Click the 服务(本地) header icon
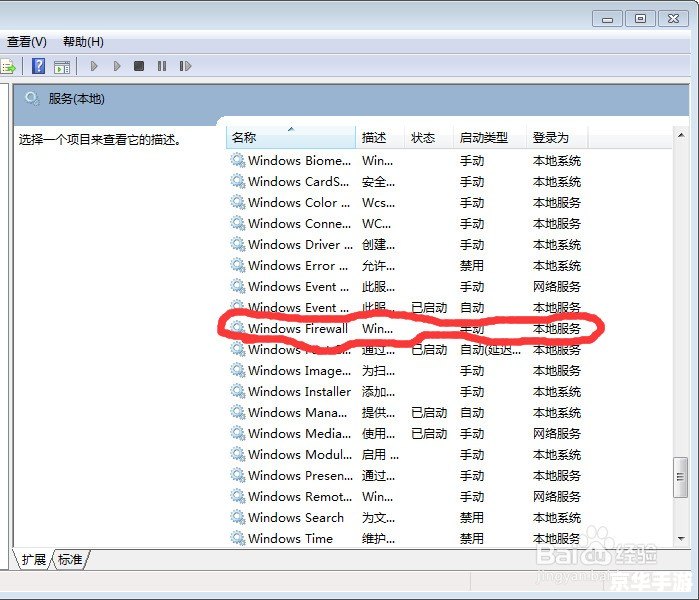The height and width of the screenshot is (600, 699). coord(32,98)
